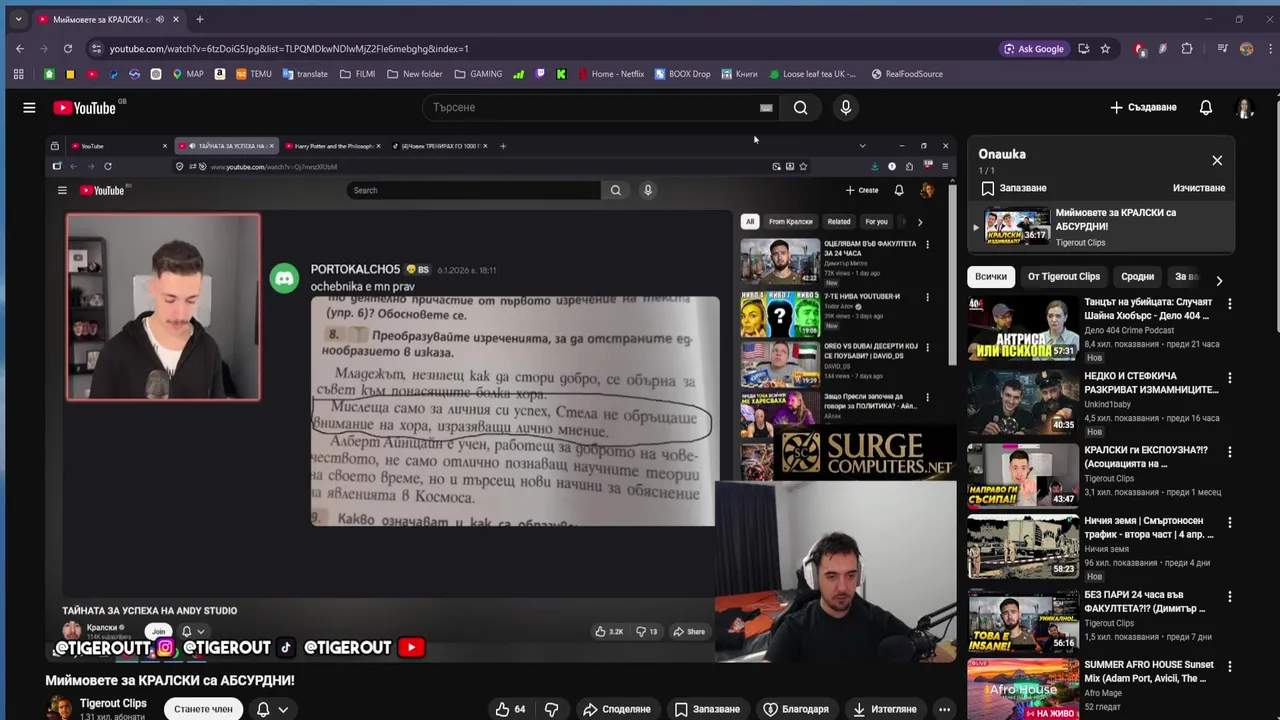Like the video with 64 likes
The width and height of the screenshot is (1280, 720).
(x=510, y=709)
